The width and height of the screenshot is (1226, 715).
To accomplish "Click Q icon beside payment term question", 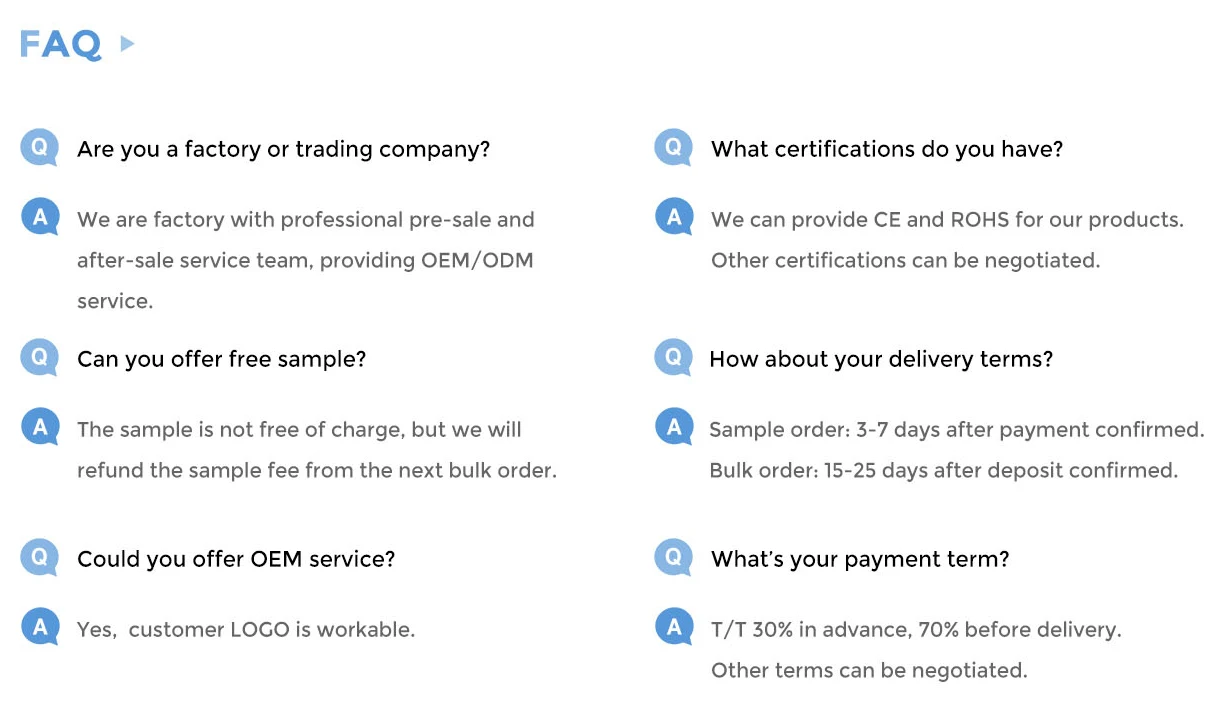I will [674, 558].
